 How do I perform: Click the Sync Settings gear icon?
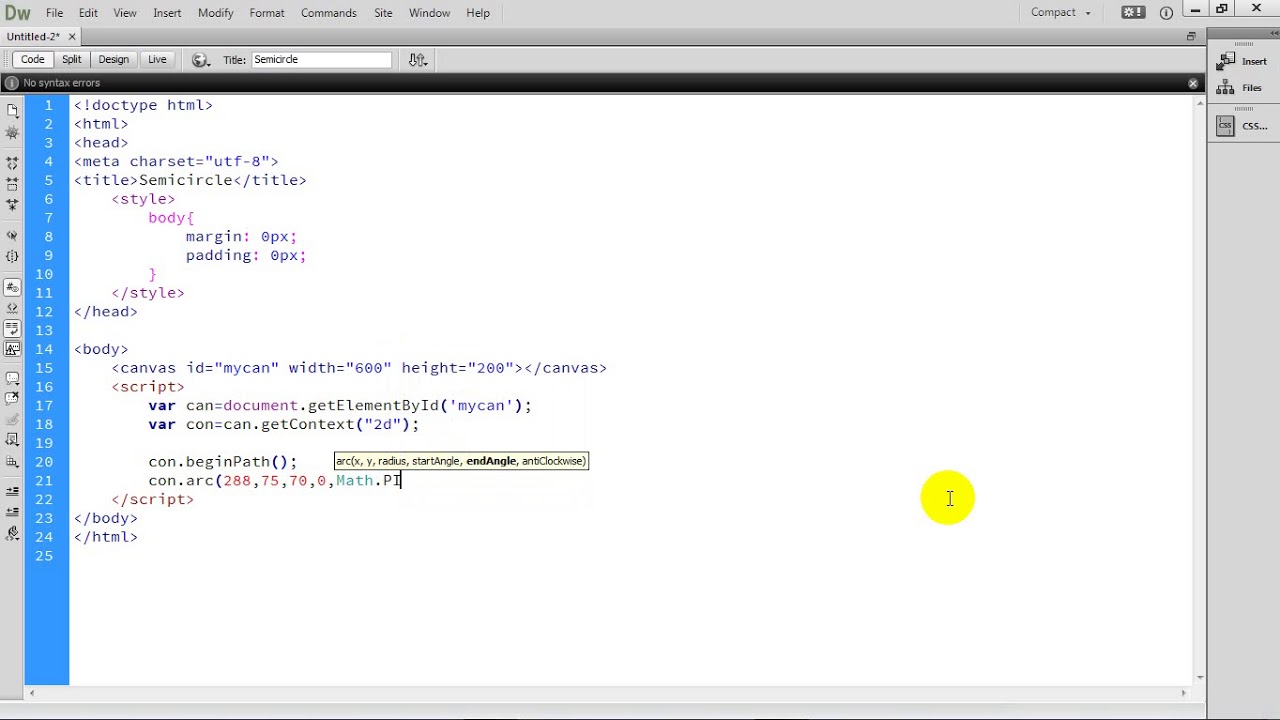[x=1133, y=12]
